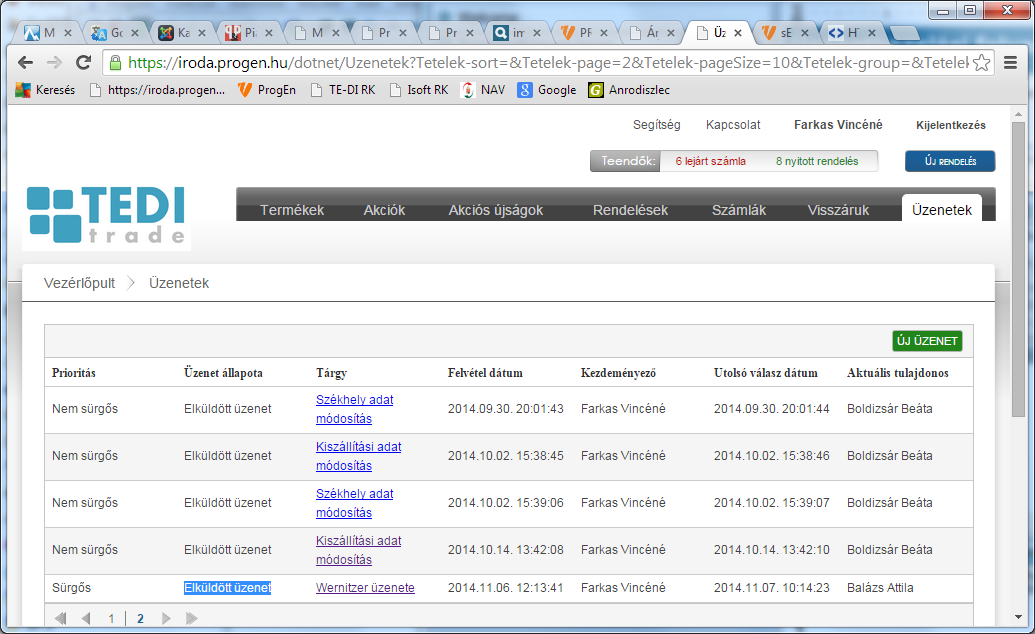Open the Számlák menu
The height and width of the screenshot is (634, 1035).
[x=739, y=210]
